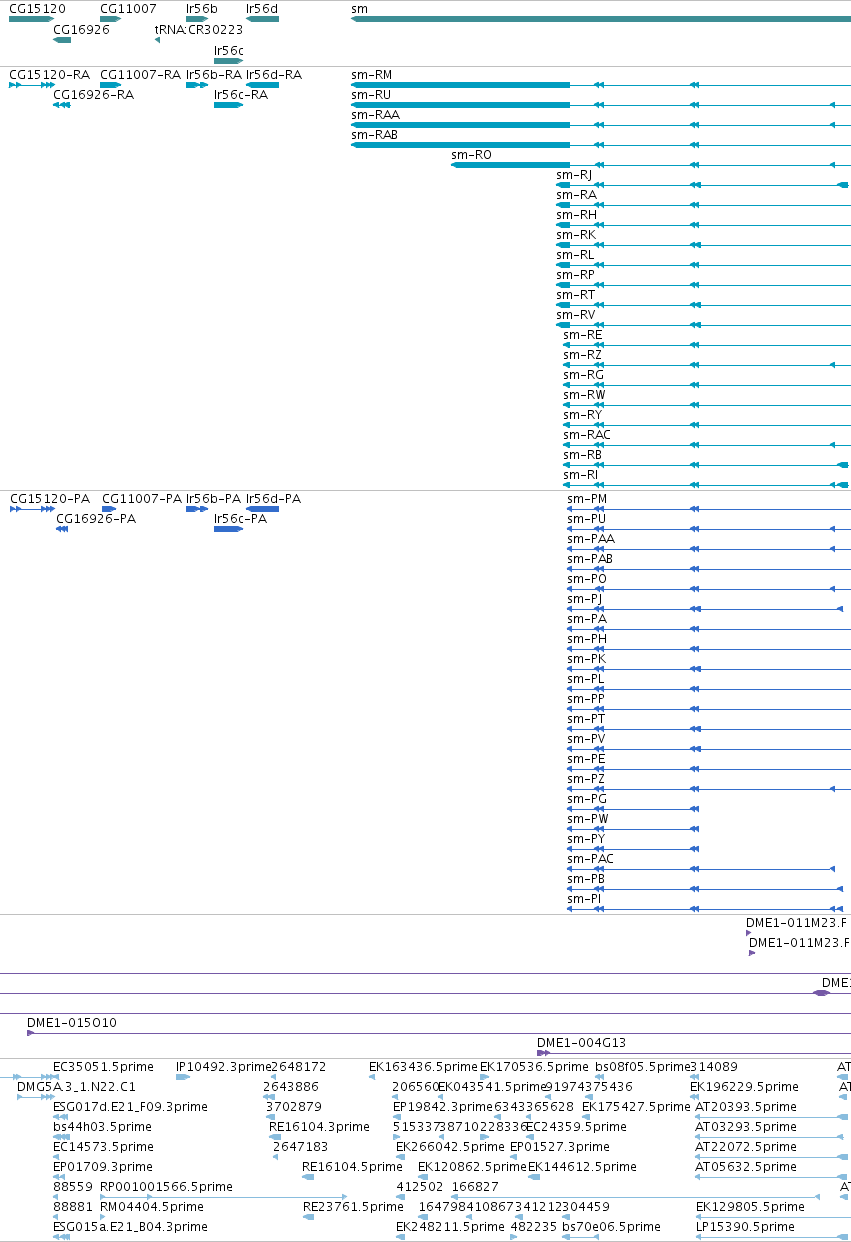Click the EK248211.5prime EST label
The image size is (851, 1242).
pyautogui.click(x=451, y=1227)
